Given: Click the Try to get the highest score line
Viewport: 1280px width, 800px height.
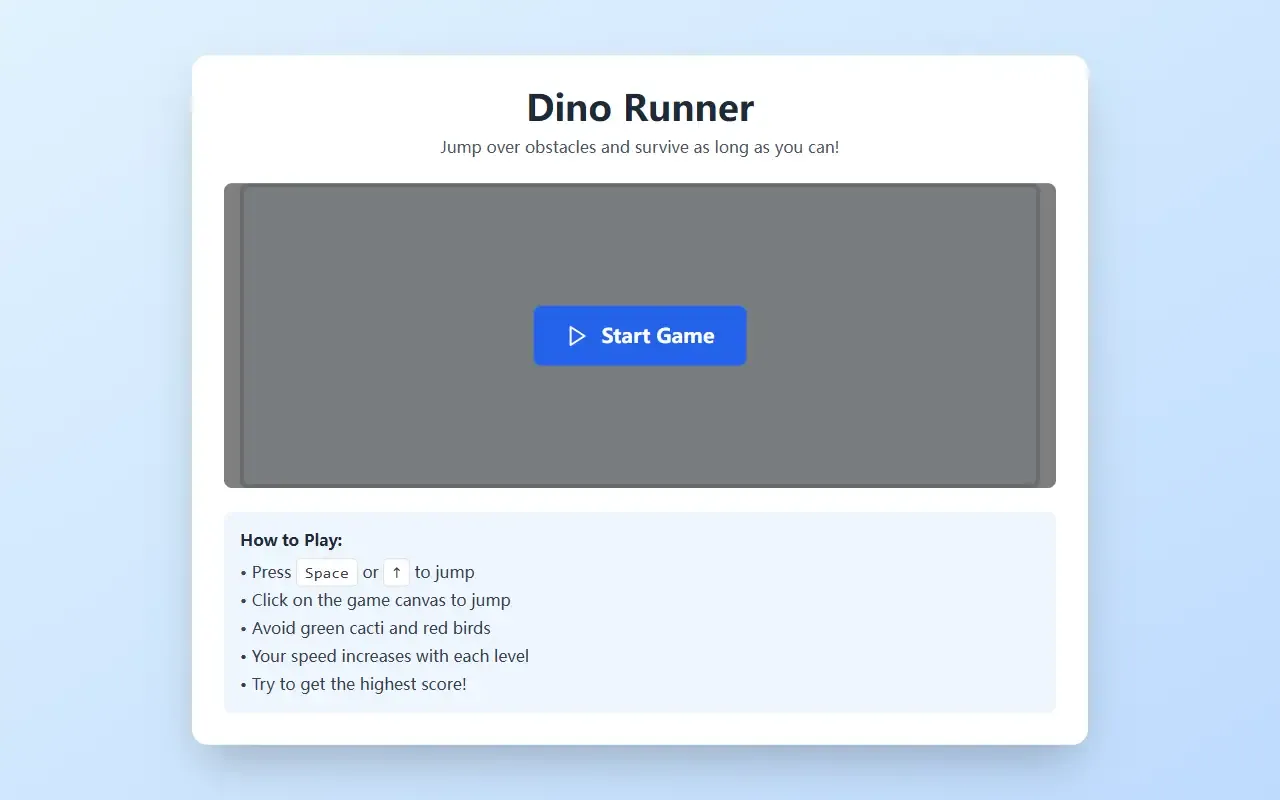Looking at the screenshot, I should coord(353,684).
